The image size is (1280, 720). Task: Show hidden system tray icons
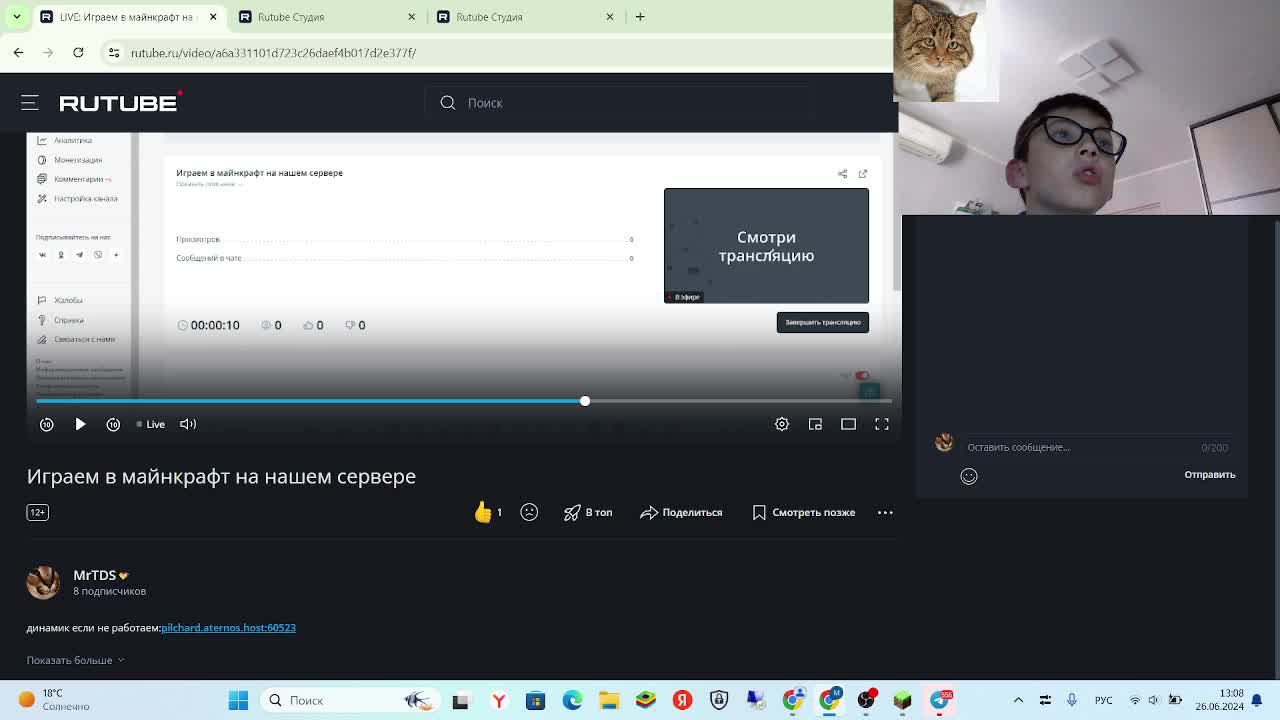[x=1018, y=700]
